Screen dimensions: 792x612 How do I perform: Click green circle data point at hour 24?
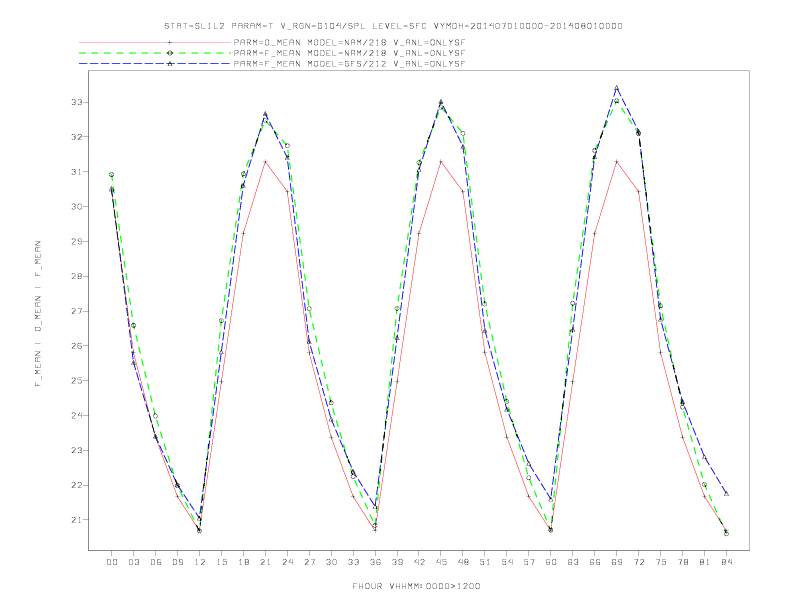click(x=287, y=146)
